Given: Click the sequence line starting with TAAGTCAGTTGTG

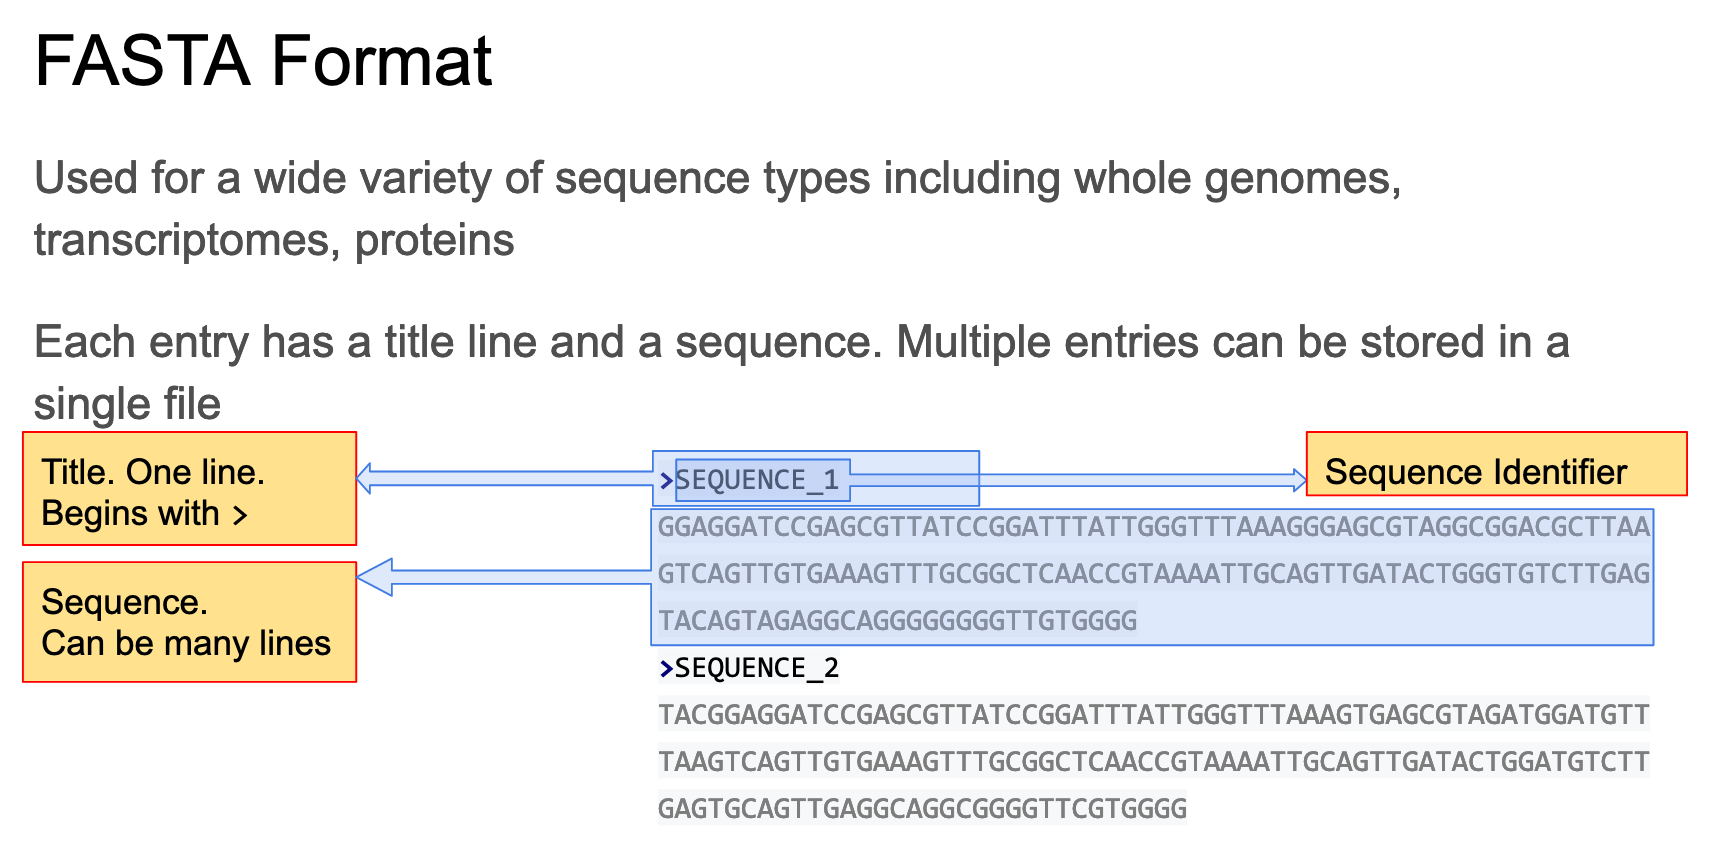Looking at the screenshot, I should coord(1153,762).
